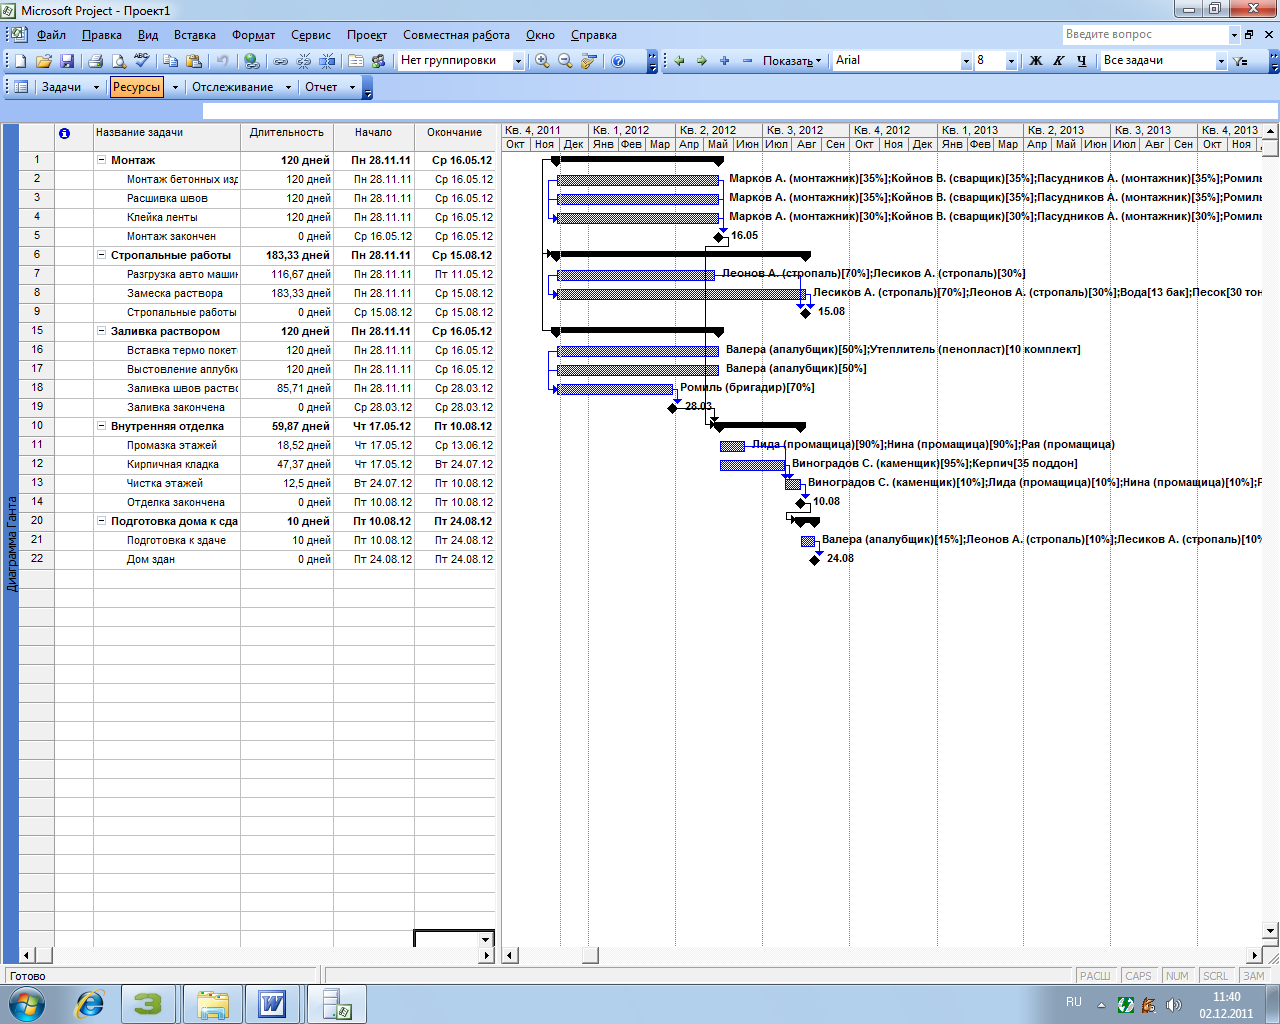Click the New project icon

coord(20,61)
